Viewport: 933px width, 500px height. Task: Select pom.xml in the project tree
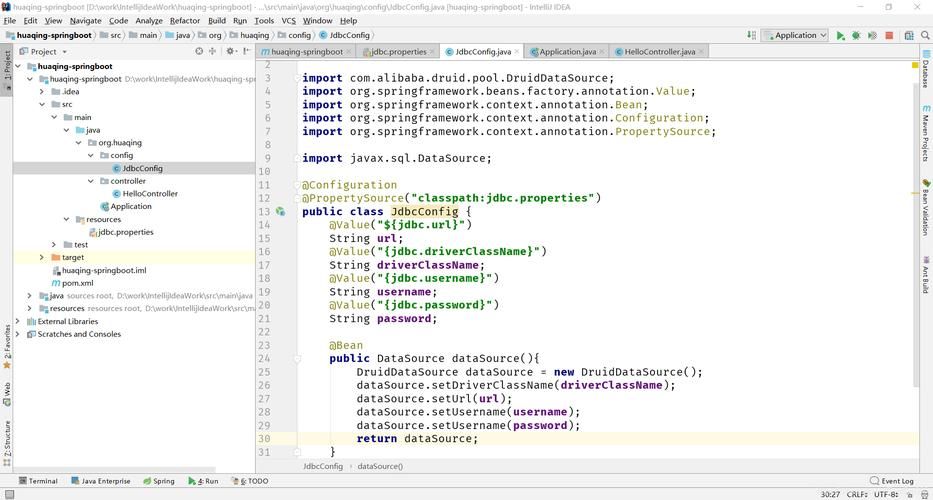click(x=77, y=283)
